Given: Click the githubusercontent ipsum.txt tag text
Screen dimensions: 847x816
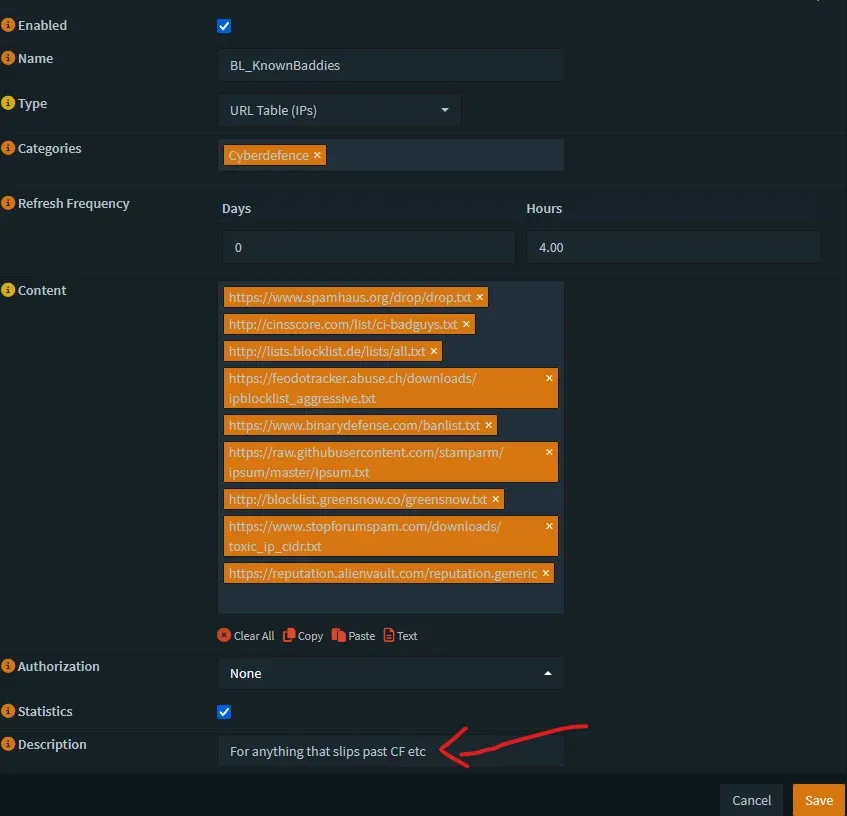Looking at the screenshot, I should [366, 462].
